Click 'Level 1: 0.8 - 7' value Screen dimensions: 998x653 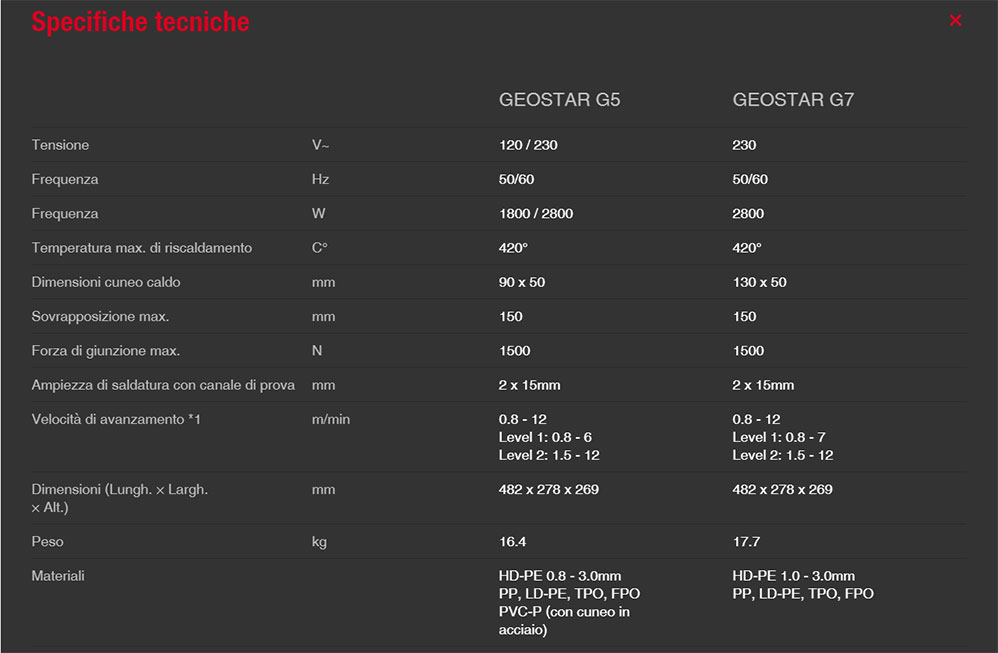(x=778, y=438)
